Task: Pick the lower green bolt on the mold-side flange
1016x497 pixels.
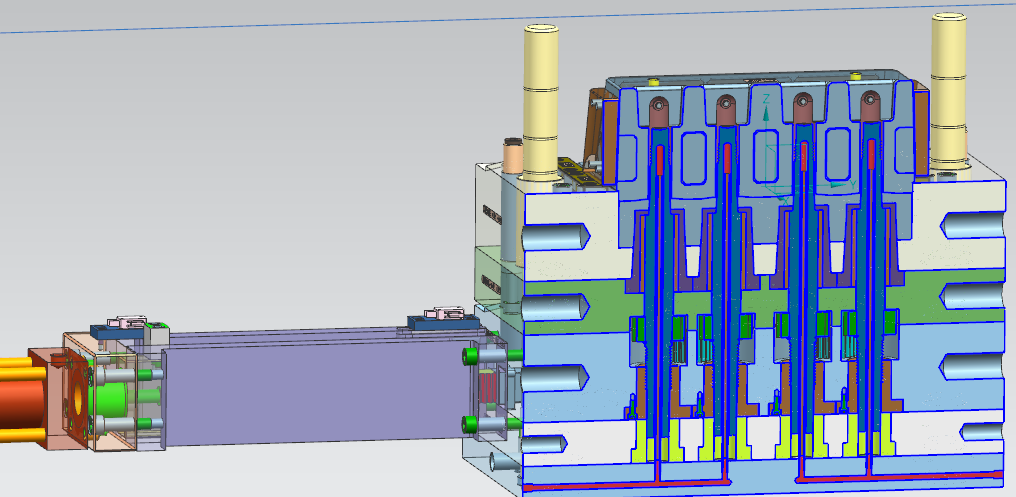Action: pyautogui.click(x=471, y=424)
